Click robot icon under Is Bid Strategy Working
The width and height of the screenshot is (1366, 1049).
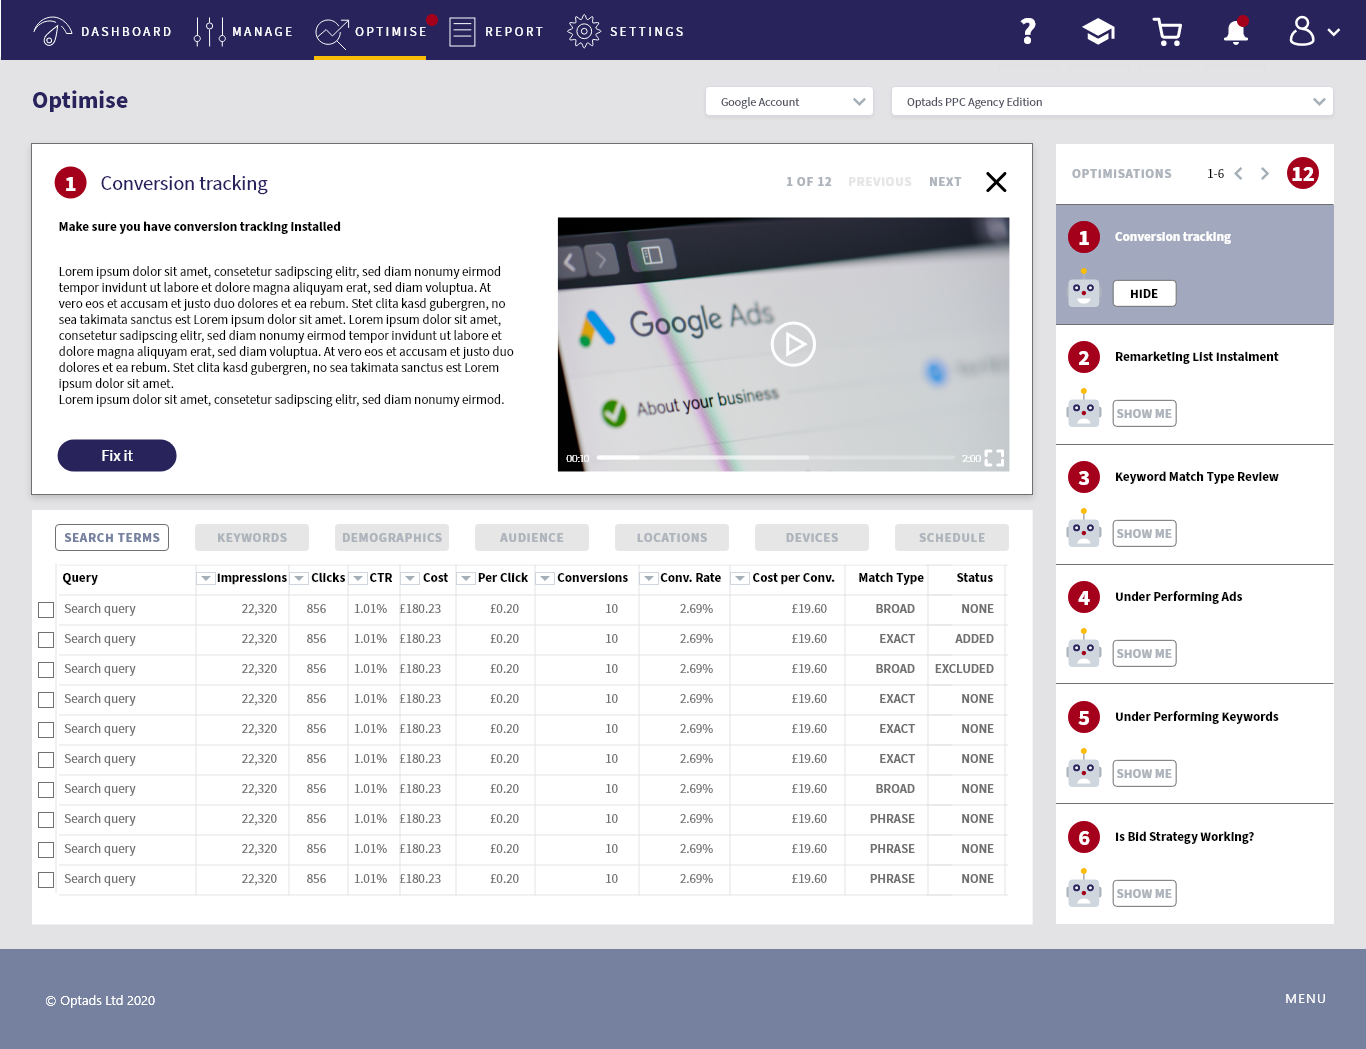tap(1084, 889)
